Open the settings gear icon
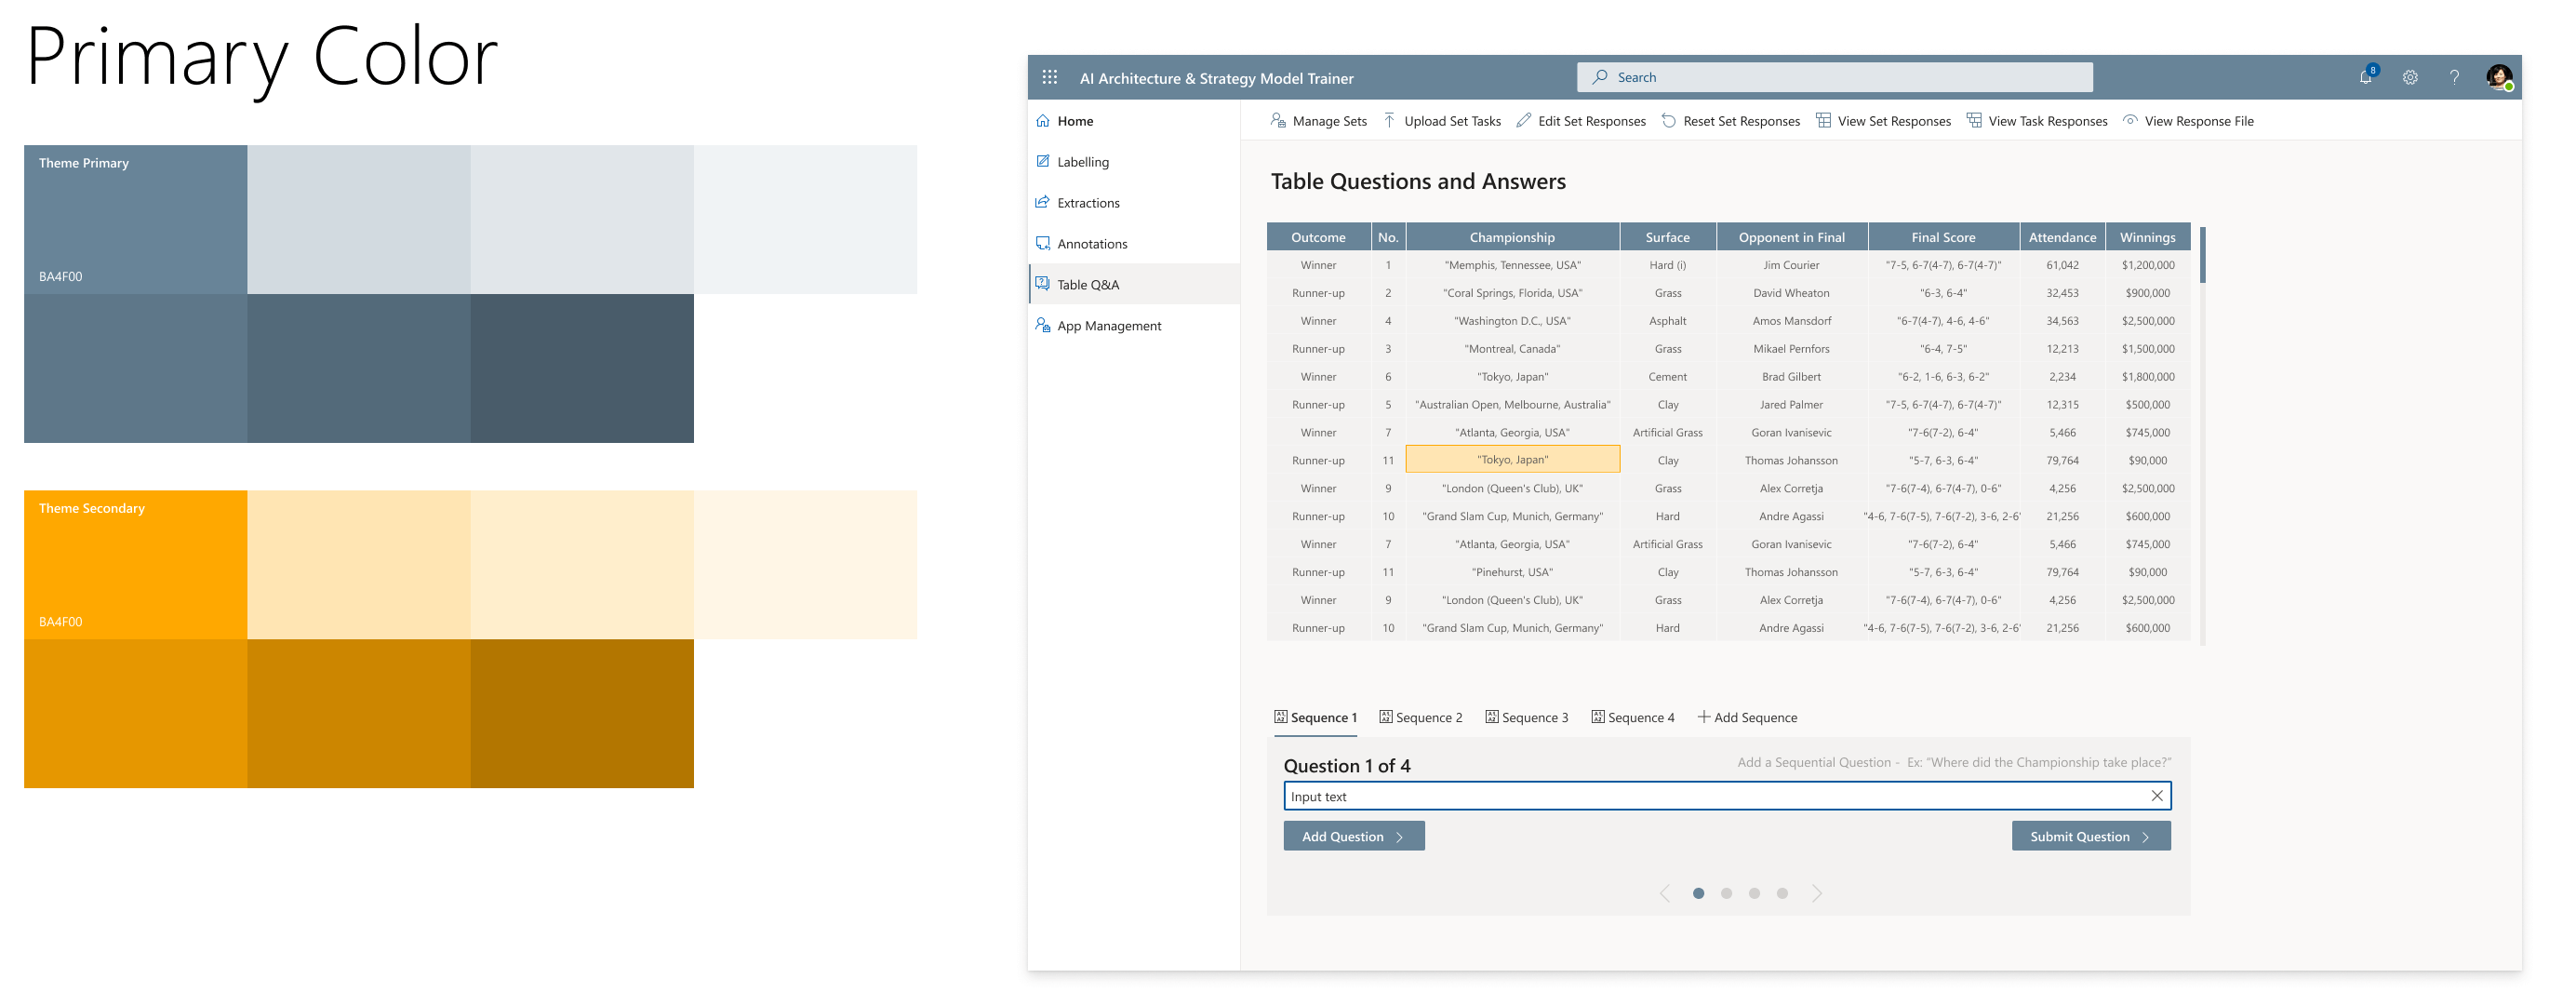The height and width of the screenshot is (1005, 2576). [2410, 77]
